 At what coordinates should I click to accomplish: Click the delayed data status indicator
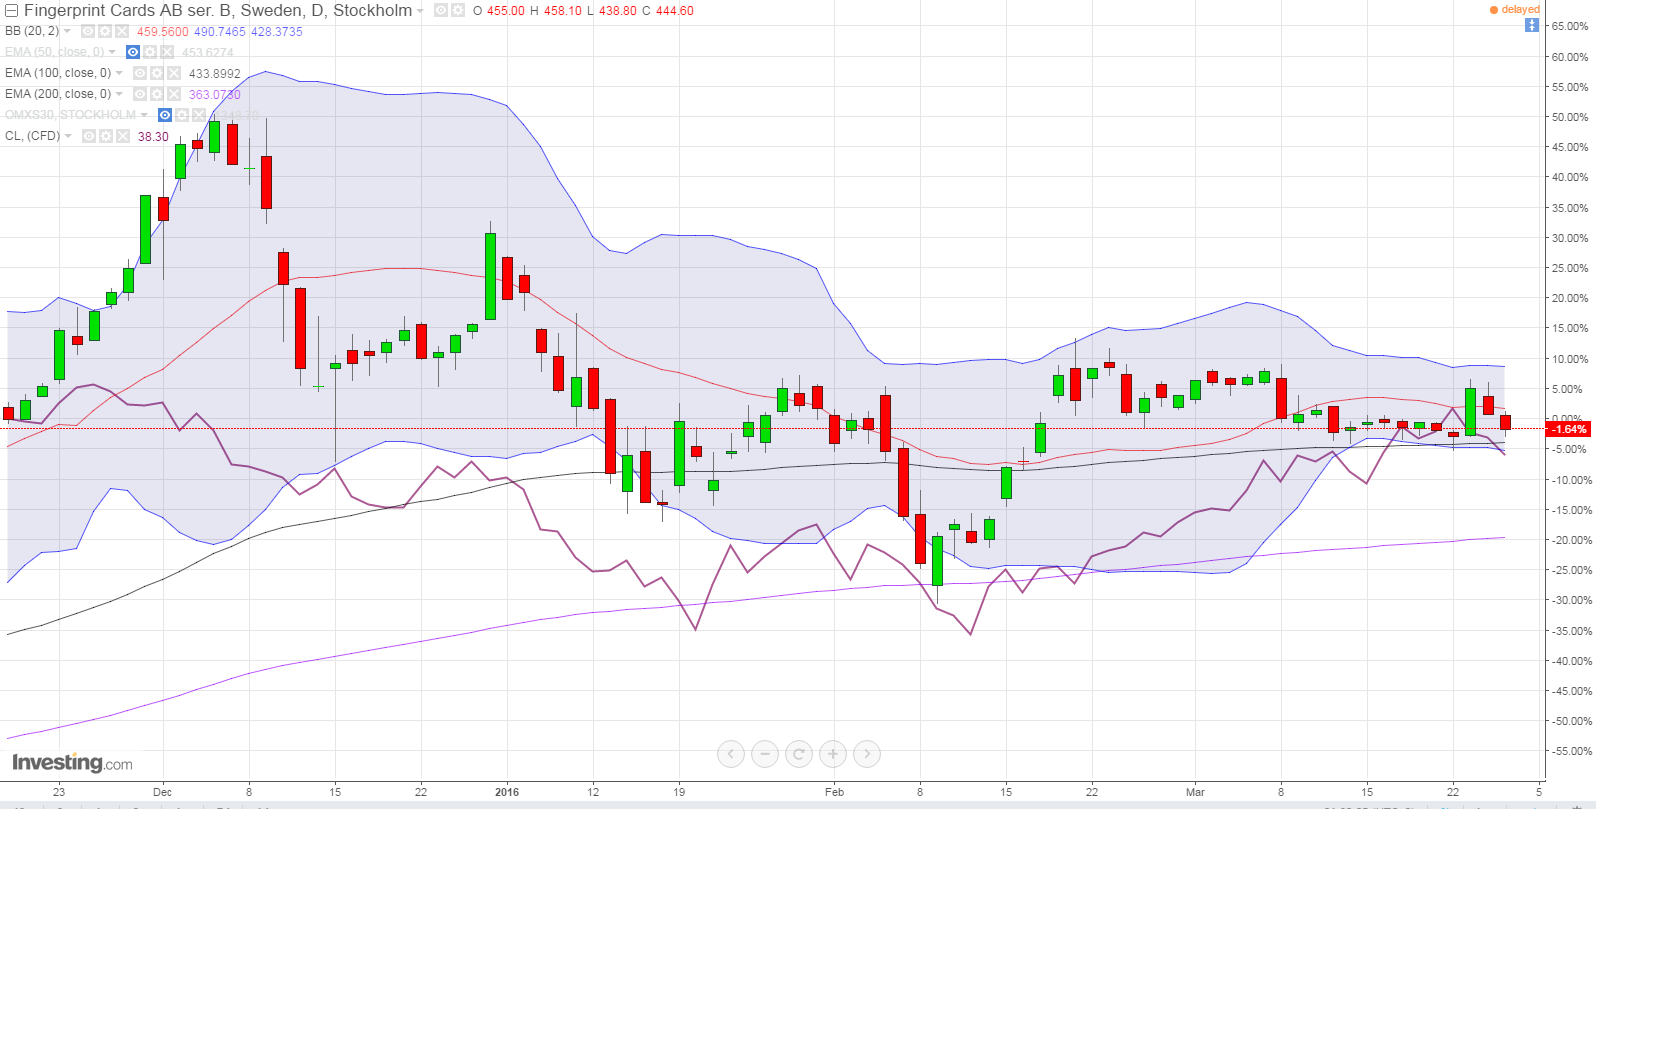1515,10
